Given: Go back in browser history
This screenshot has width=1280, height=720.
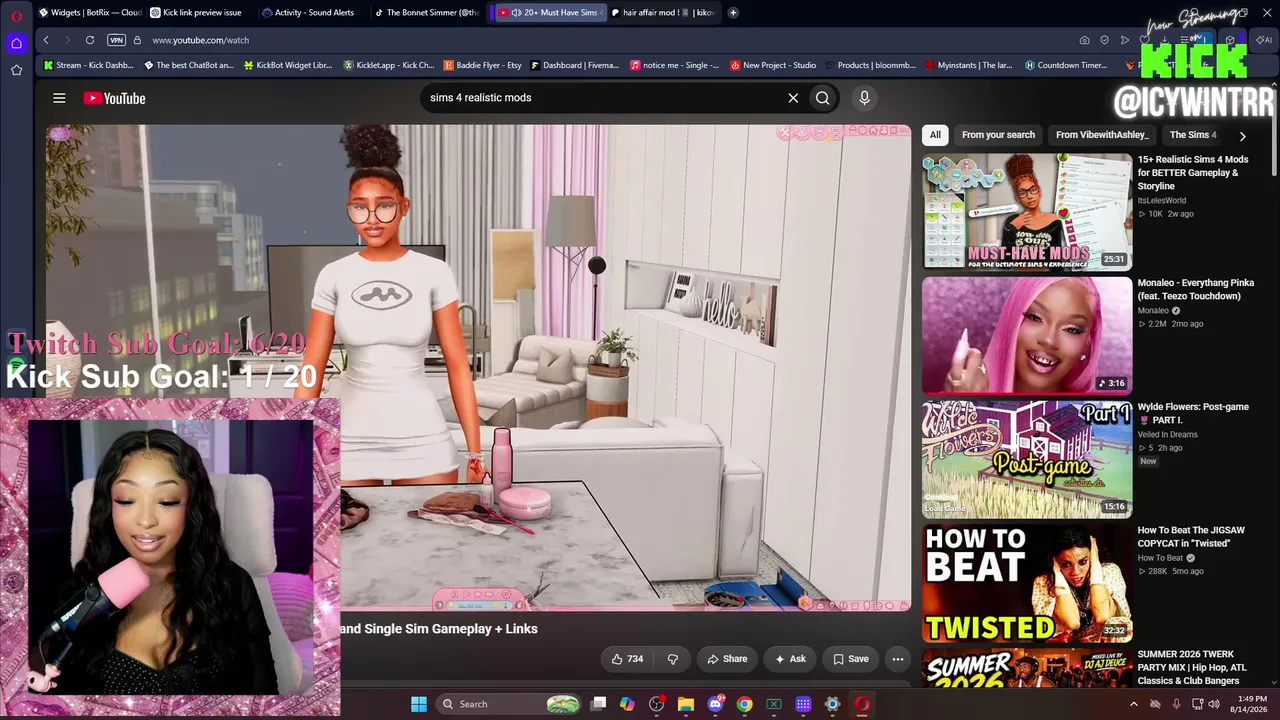Looking at the screenshot, I should 46,40.
